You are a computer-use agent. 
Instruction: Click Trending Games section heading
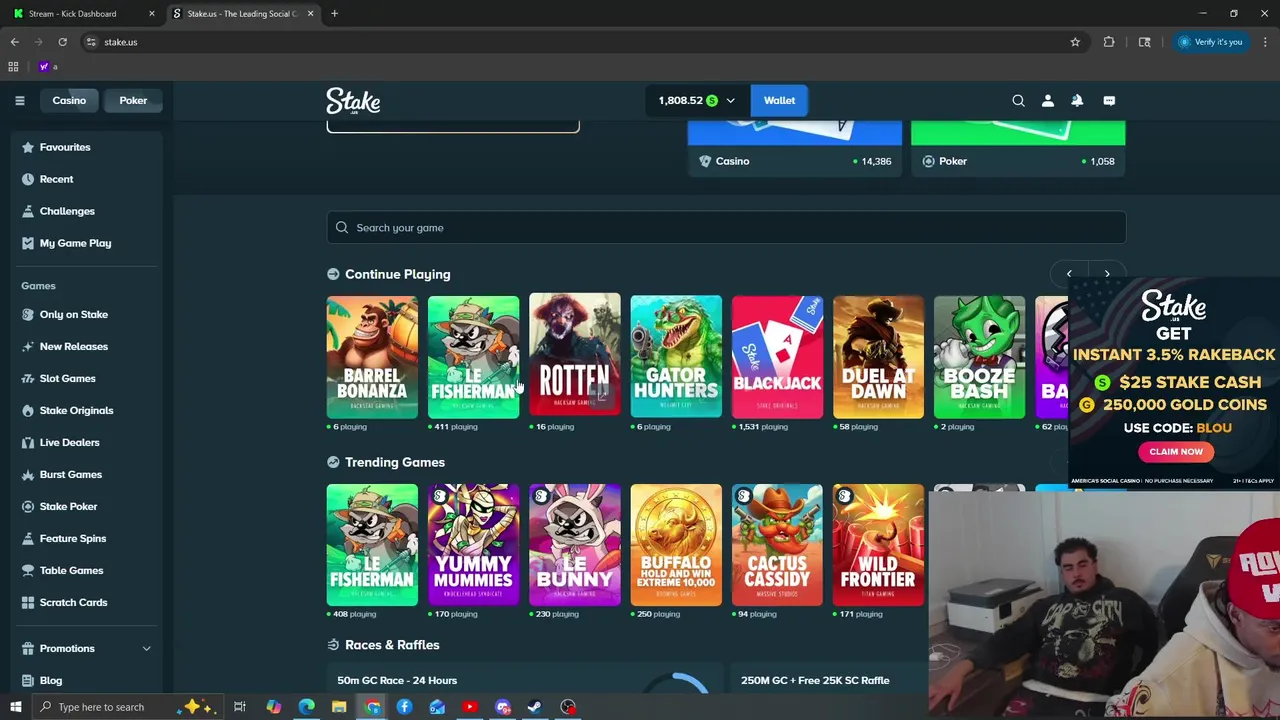pyautogui.click(x=395, y=462)
